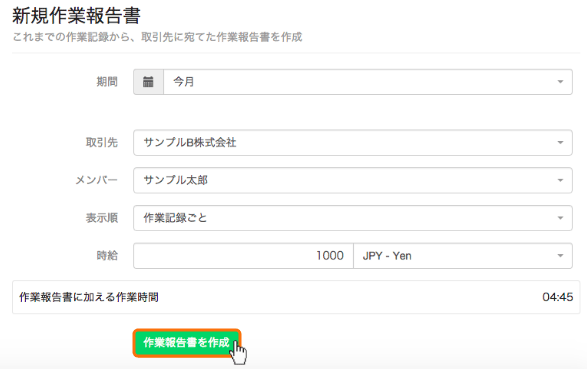
Task: Click the 表示順 field label
Action: (x=102, y=218)
